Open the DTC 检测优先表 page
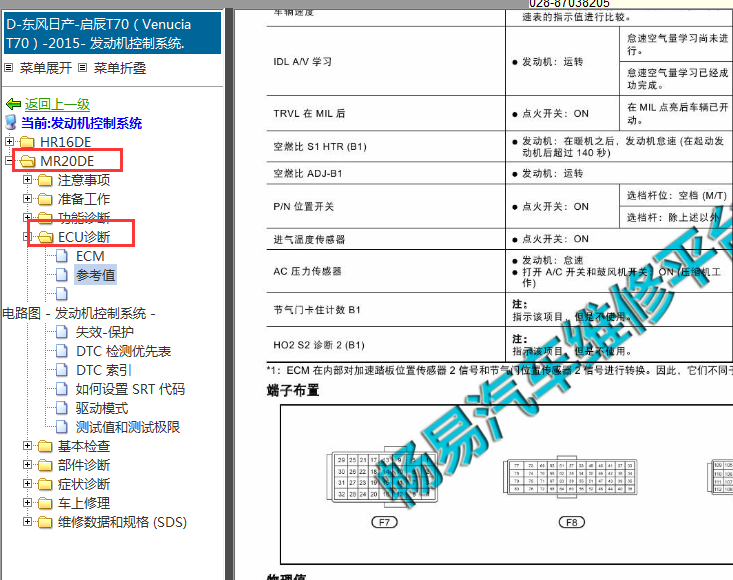733x580 pixels. click(x=123, y=351)
